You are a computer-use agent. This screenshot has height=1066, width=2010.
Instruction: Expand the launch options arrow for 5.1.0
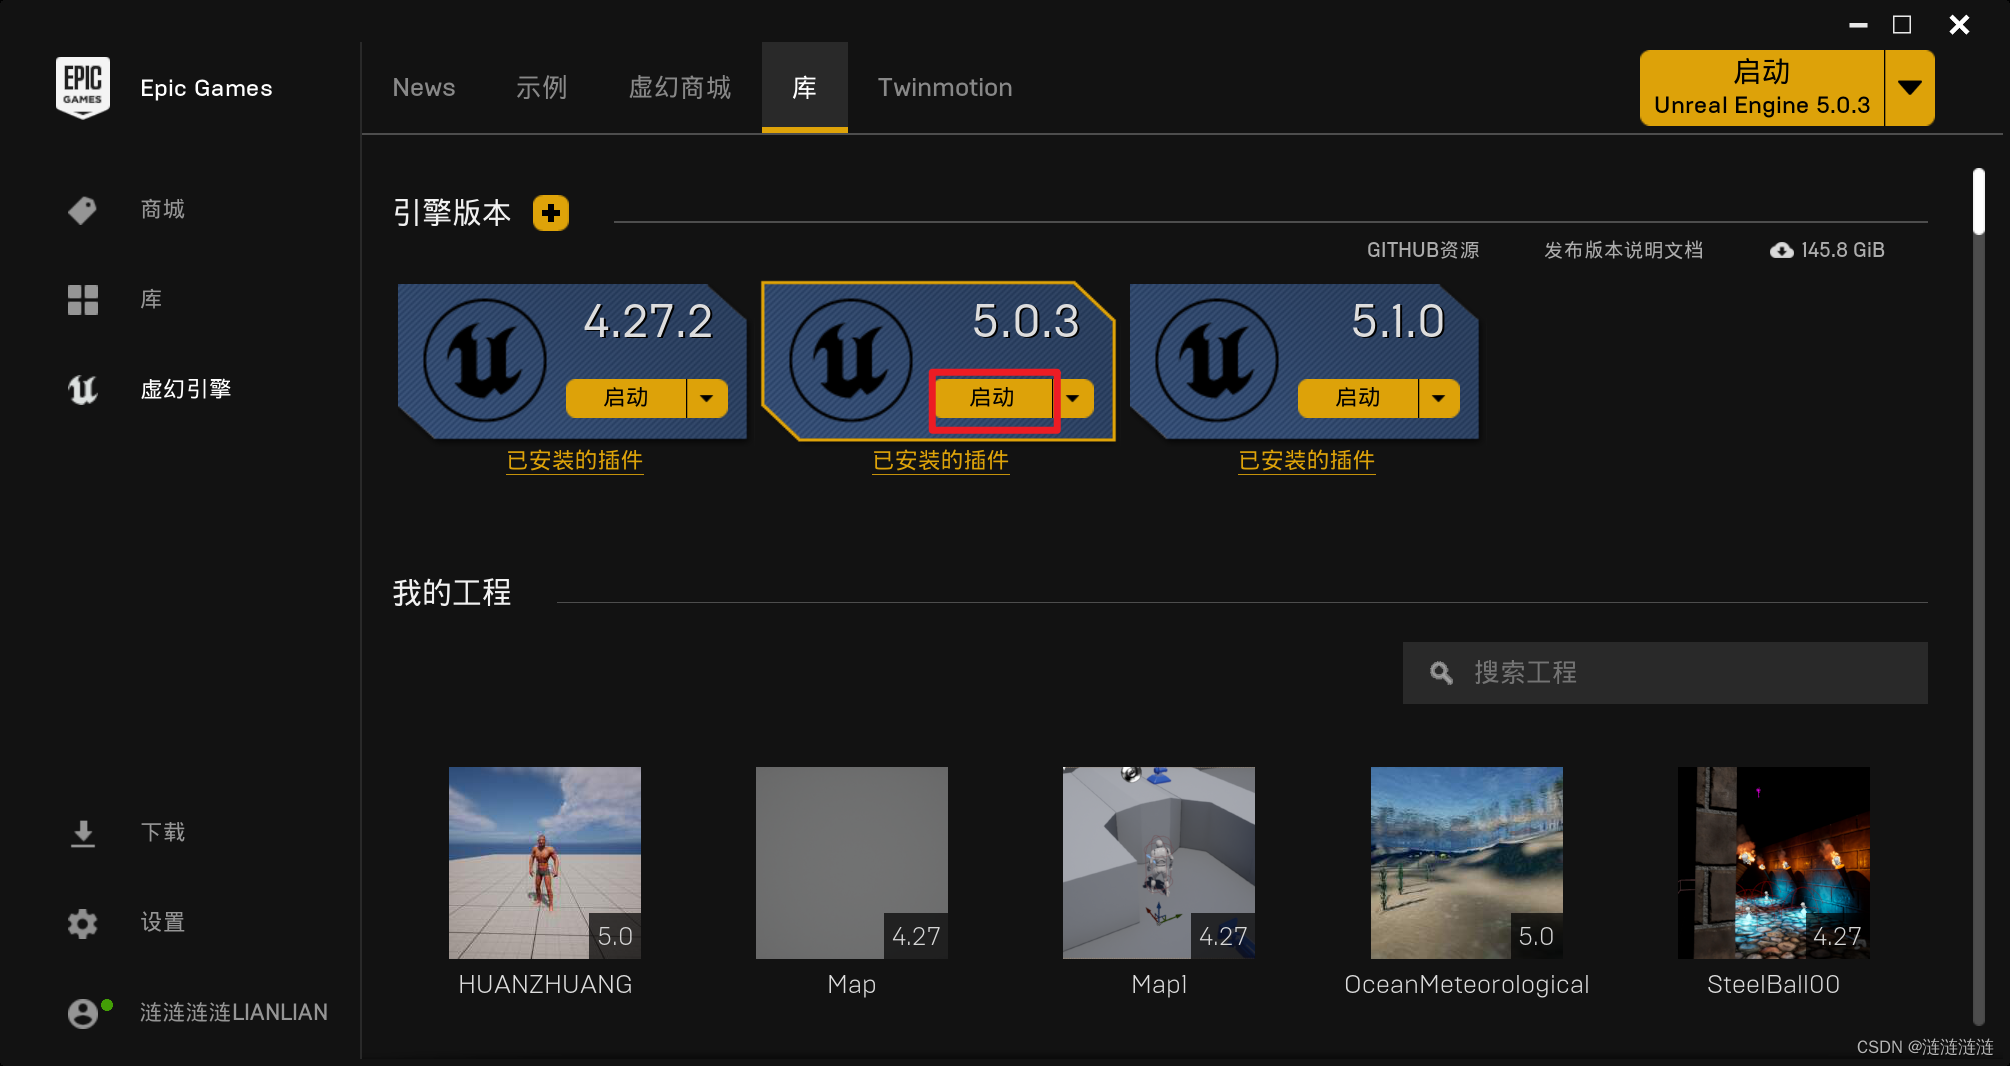tap(1439, 398)
